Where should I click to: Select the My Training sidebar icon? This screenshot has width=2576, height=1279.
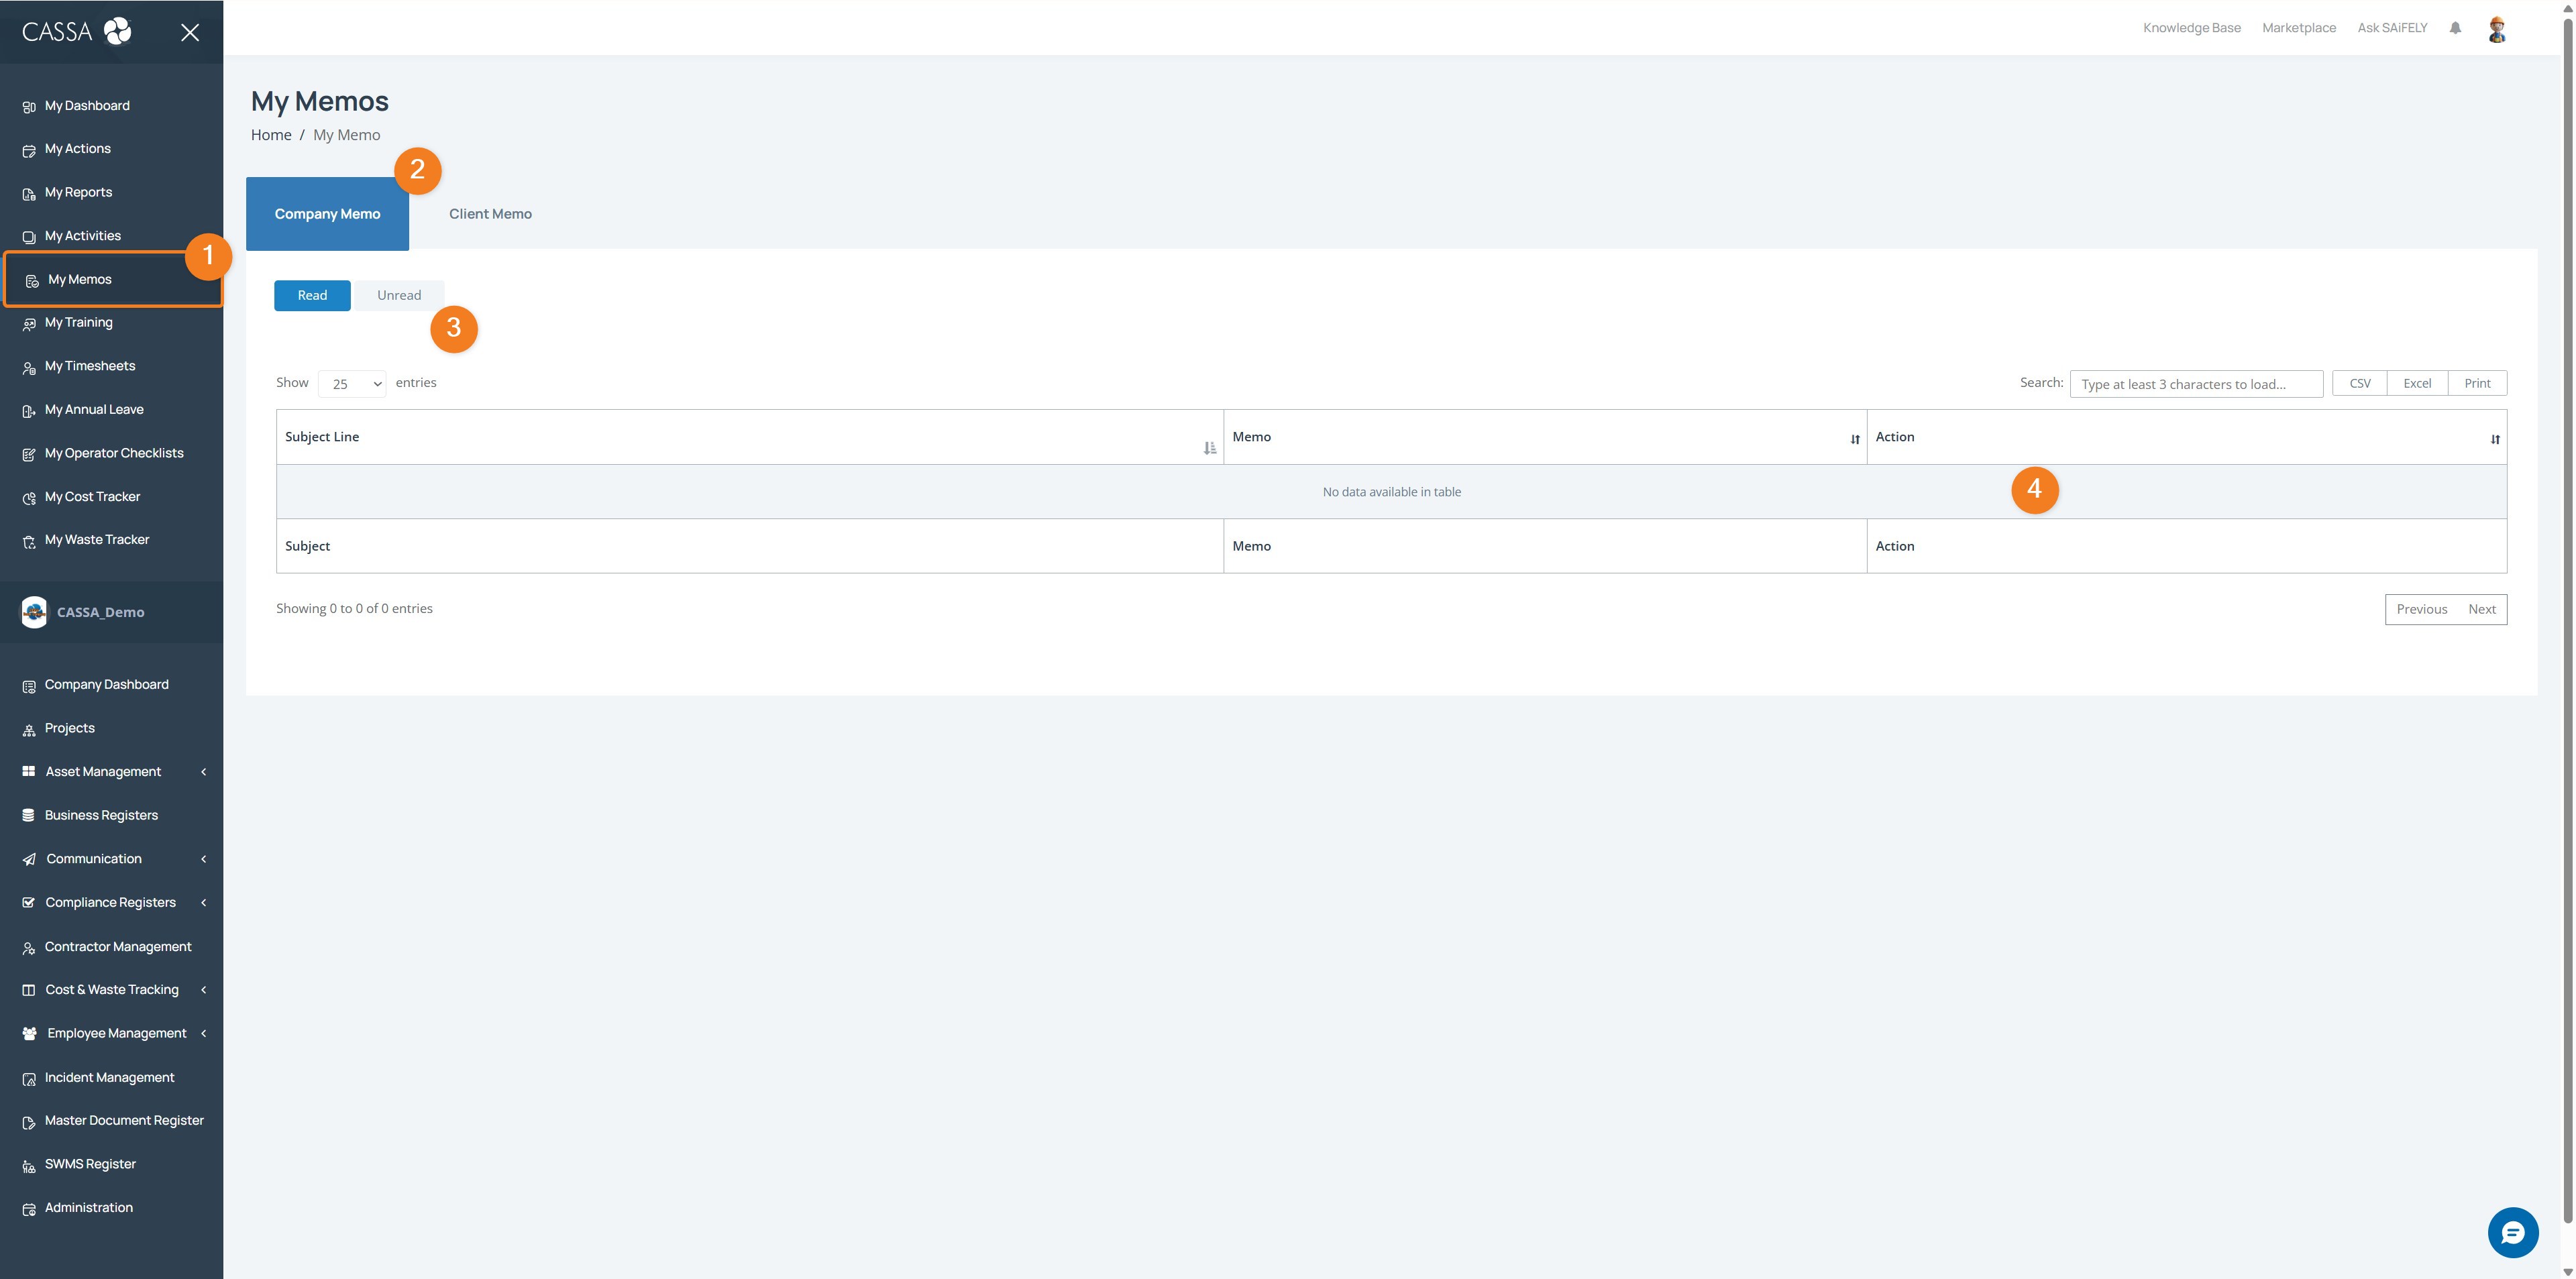tap(28, 322)
